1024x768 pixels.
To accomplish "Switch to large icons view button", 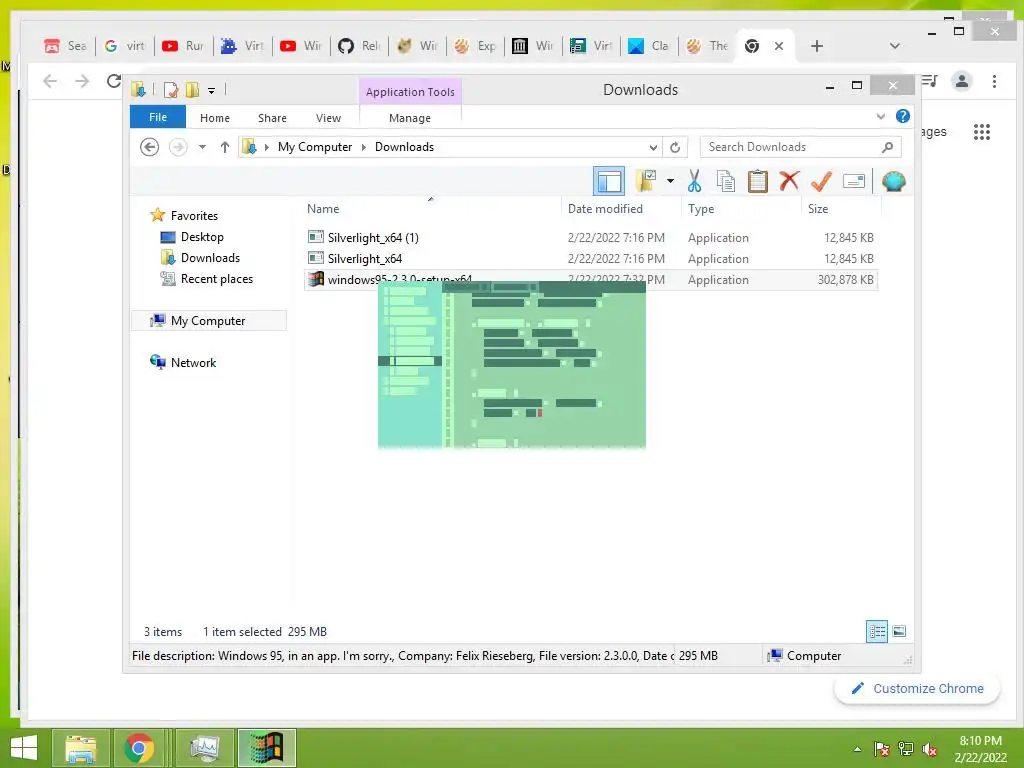I will click(899, 631).
